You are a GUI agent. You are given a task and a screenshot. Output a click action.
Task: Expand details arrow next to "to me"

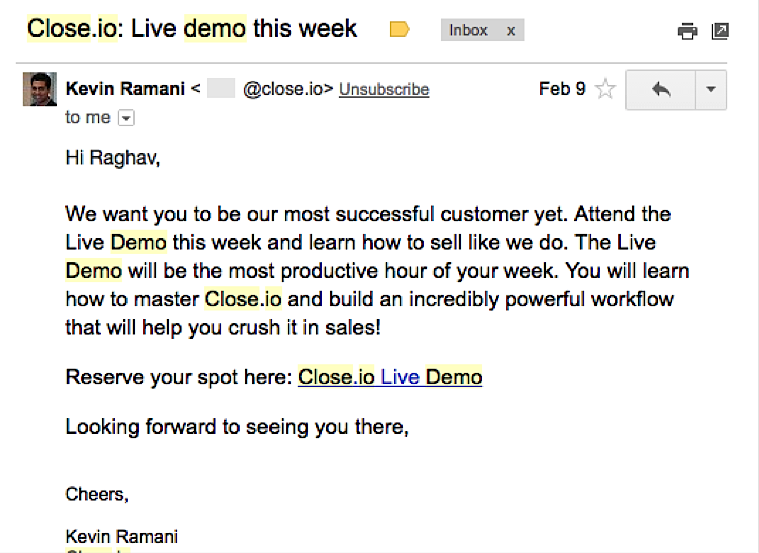[x=126, y=118]
